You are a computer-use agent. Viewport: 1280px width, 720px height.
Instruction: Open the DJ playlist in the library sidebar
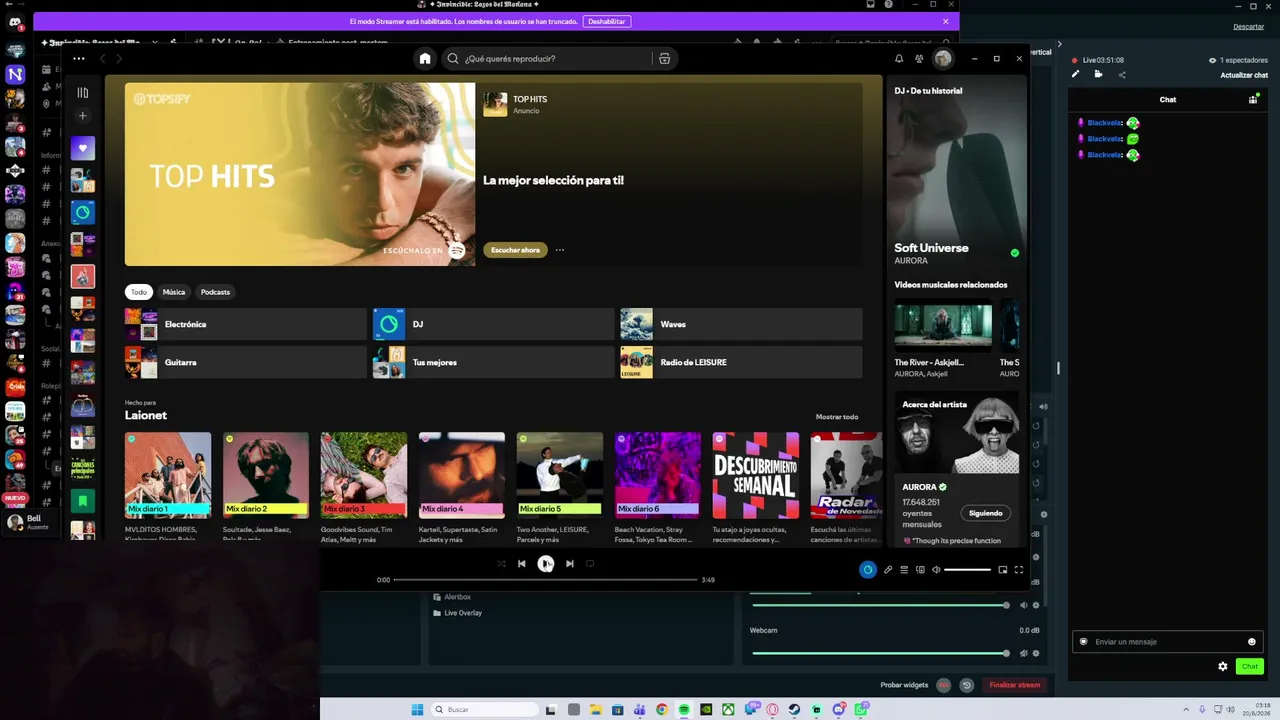point(83,212)
